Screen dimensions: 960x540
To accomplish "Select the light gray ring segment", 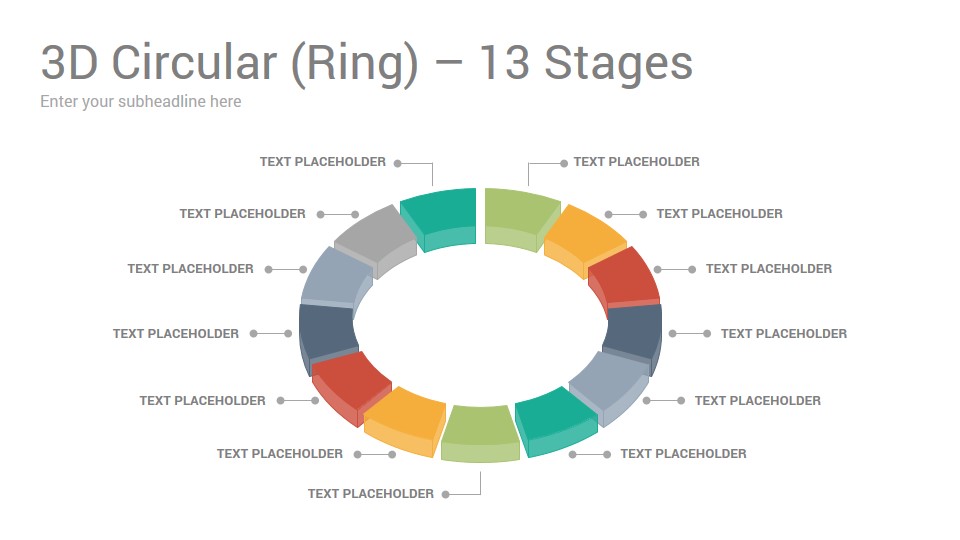I will [375, 241].
